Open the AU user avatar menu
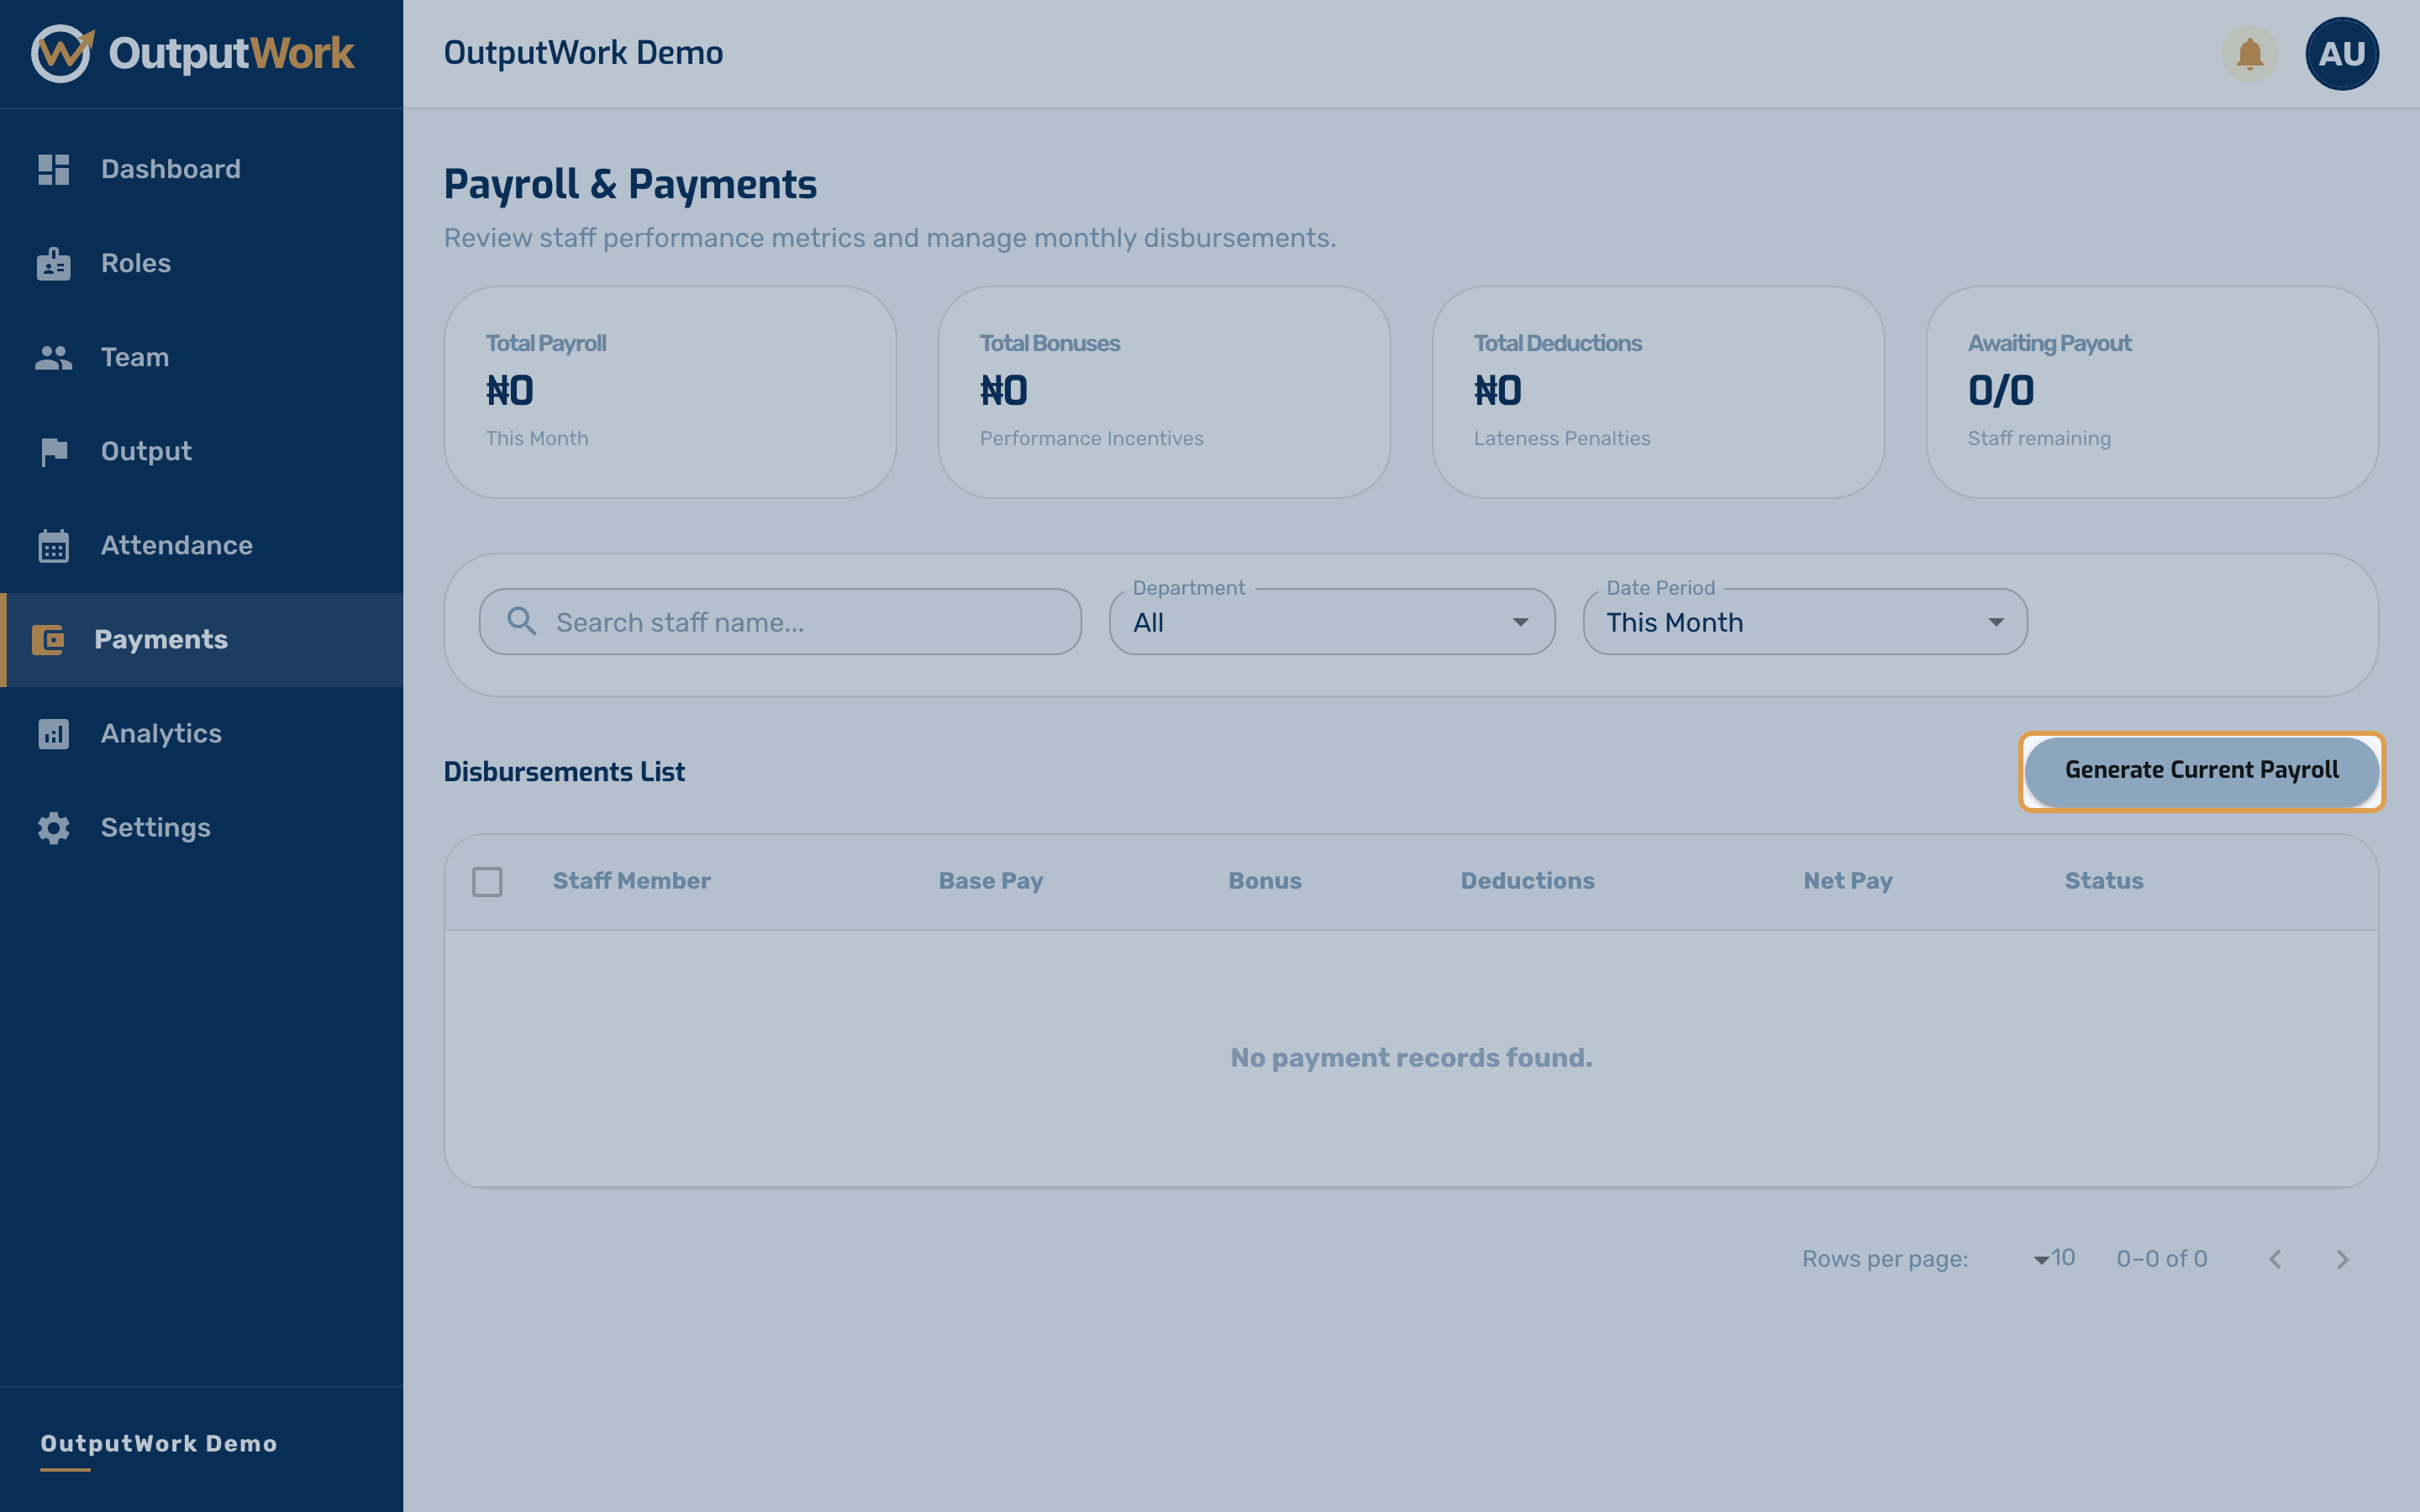The image size is (2420, 1512). click(2342, 53)
